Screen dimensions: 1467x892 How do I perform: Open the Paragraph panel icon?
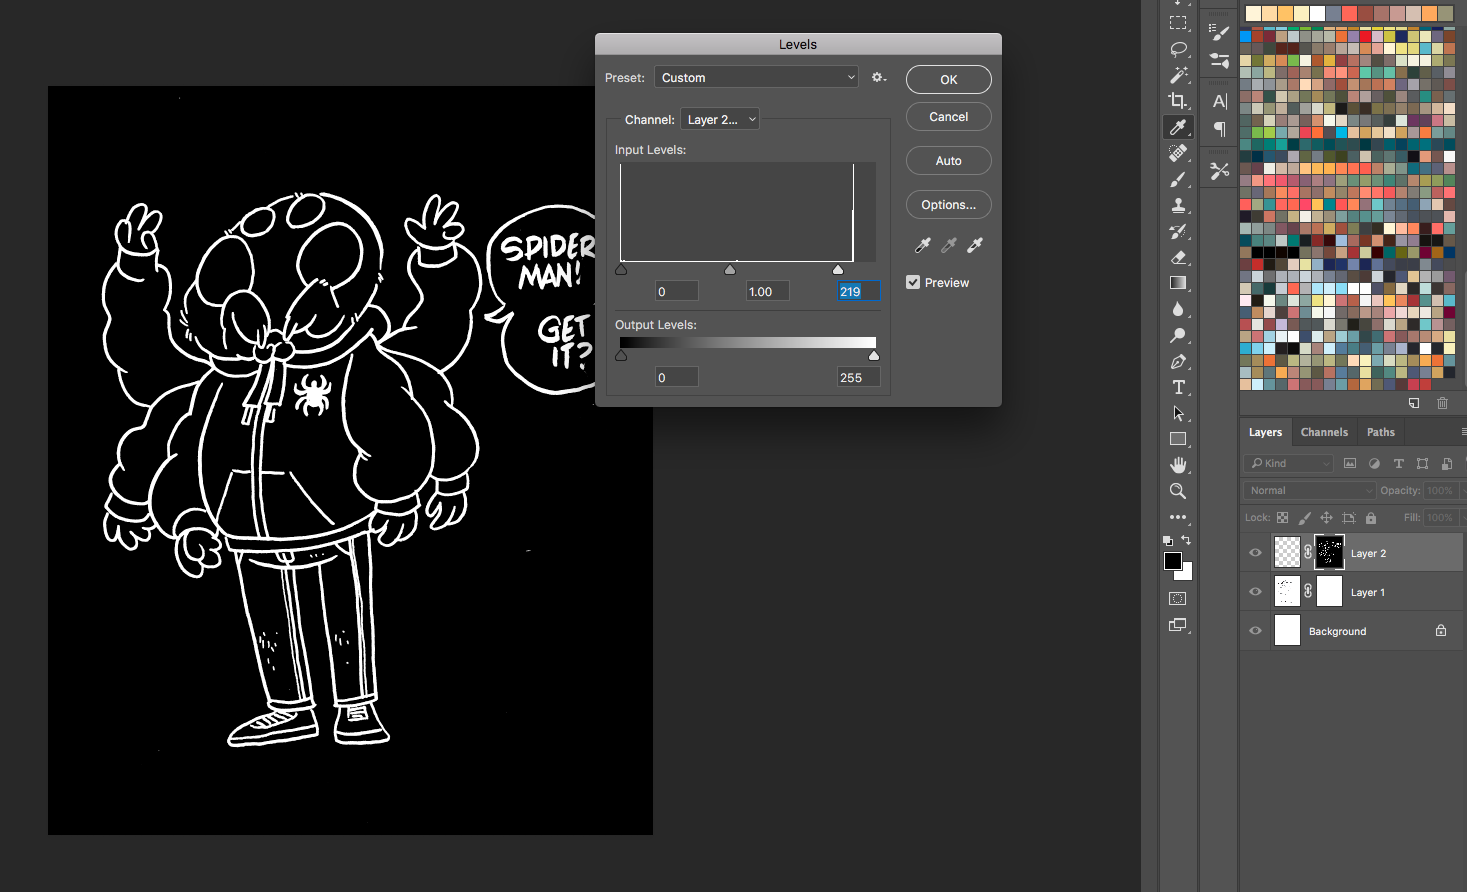(x=1219, y=128)
